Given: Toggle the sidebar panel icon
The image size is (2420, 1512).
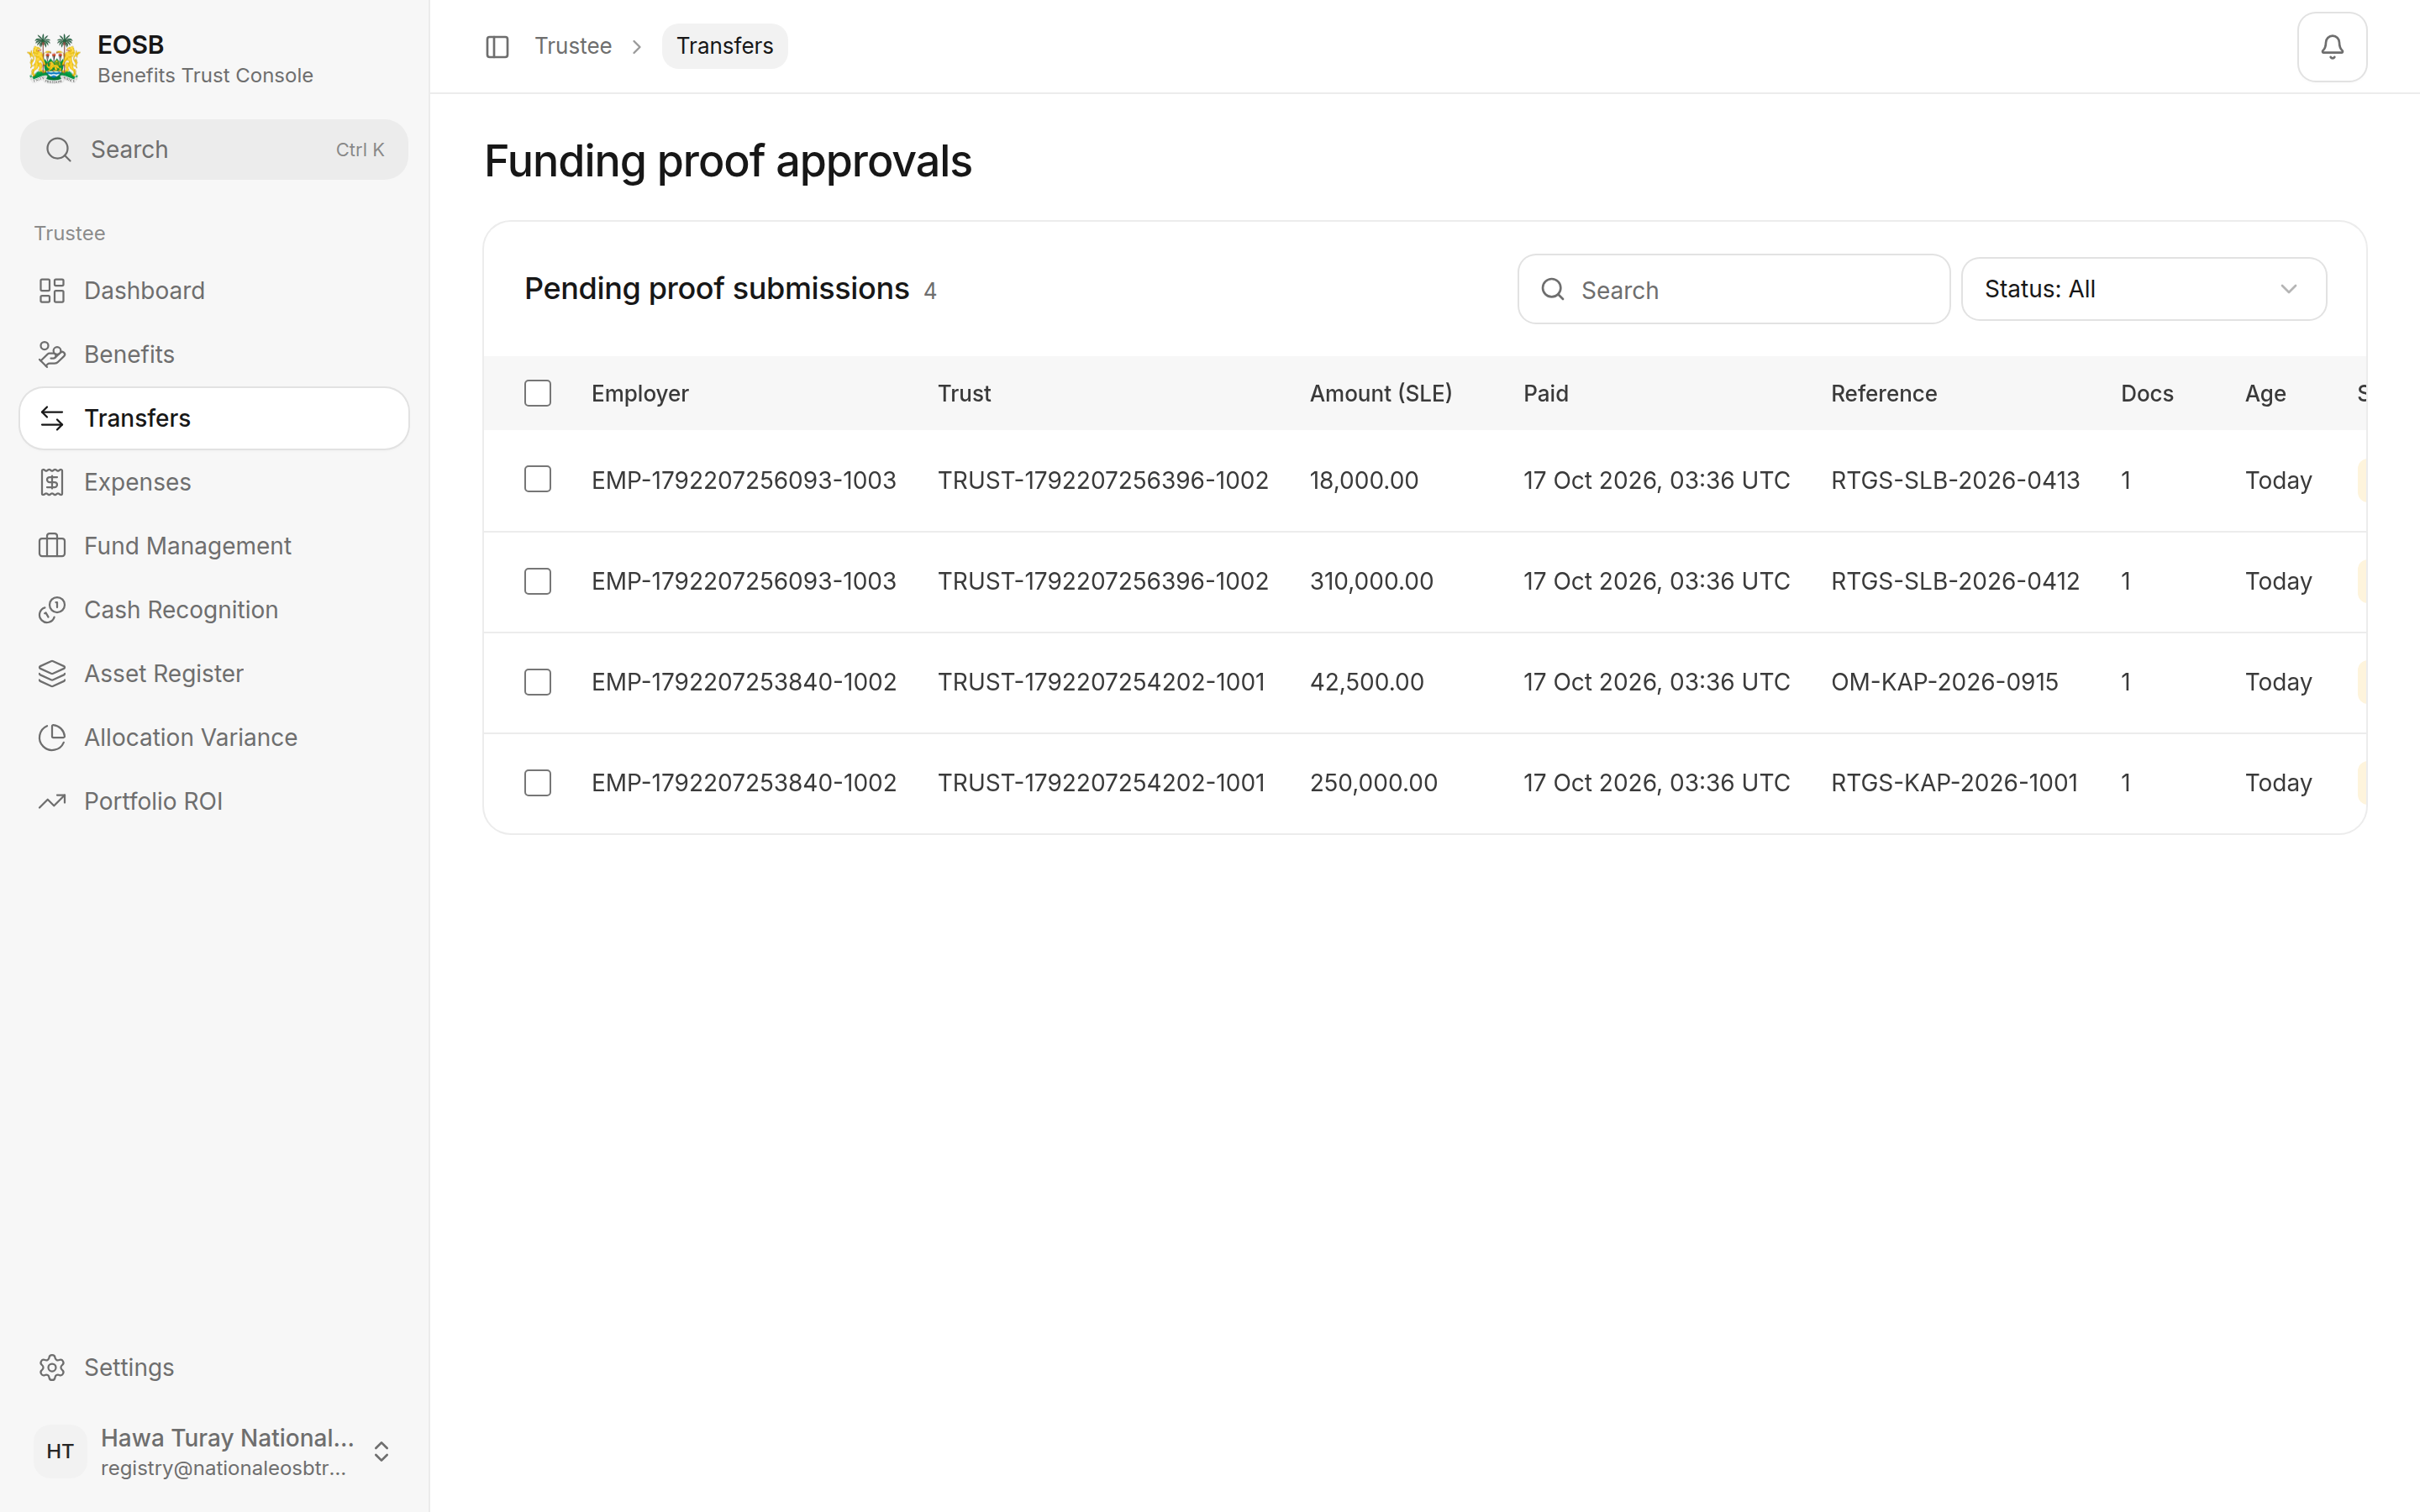Looking at the screenshot, I should (x=497, y=47).
